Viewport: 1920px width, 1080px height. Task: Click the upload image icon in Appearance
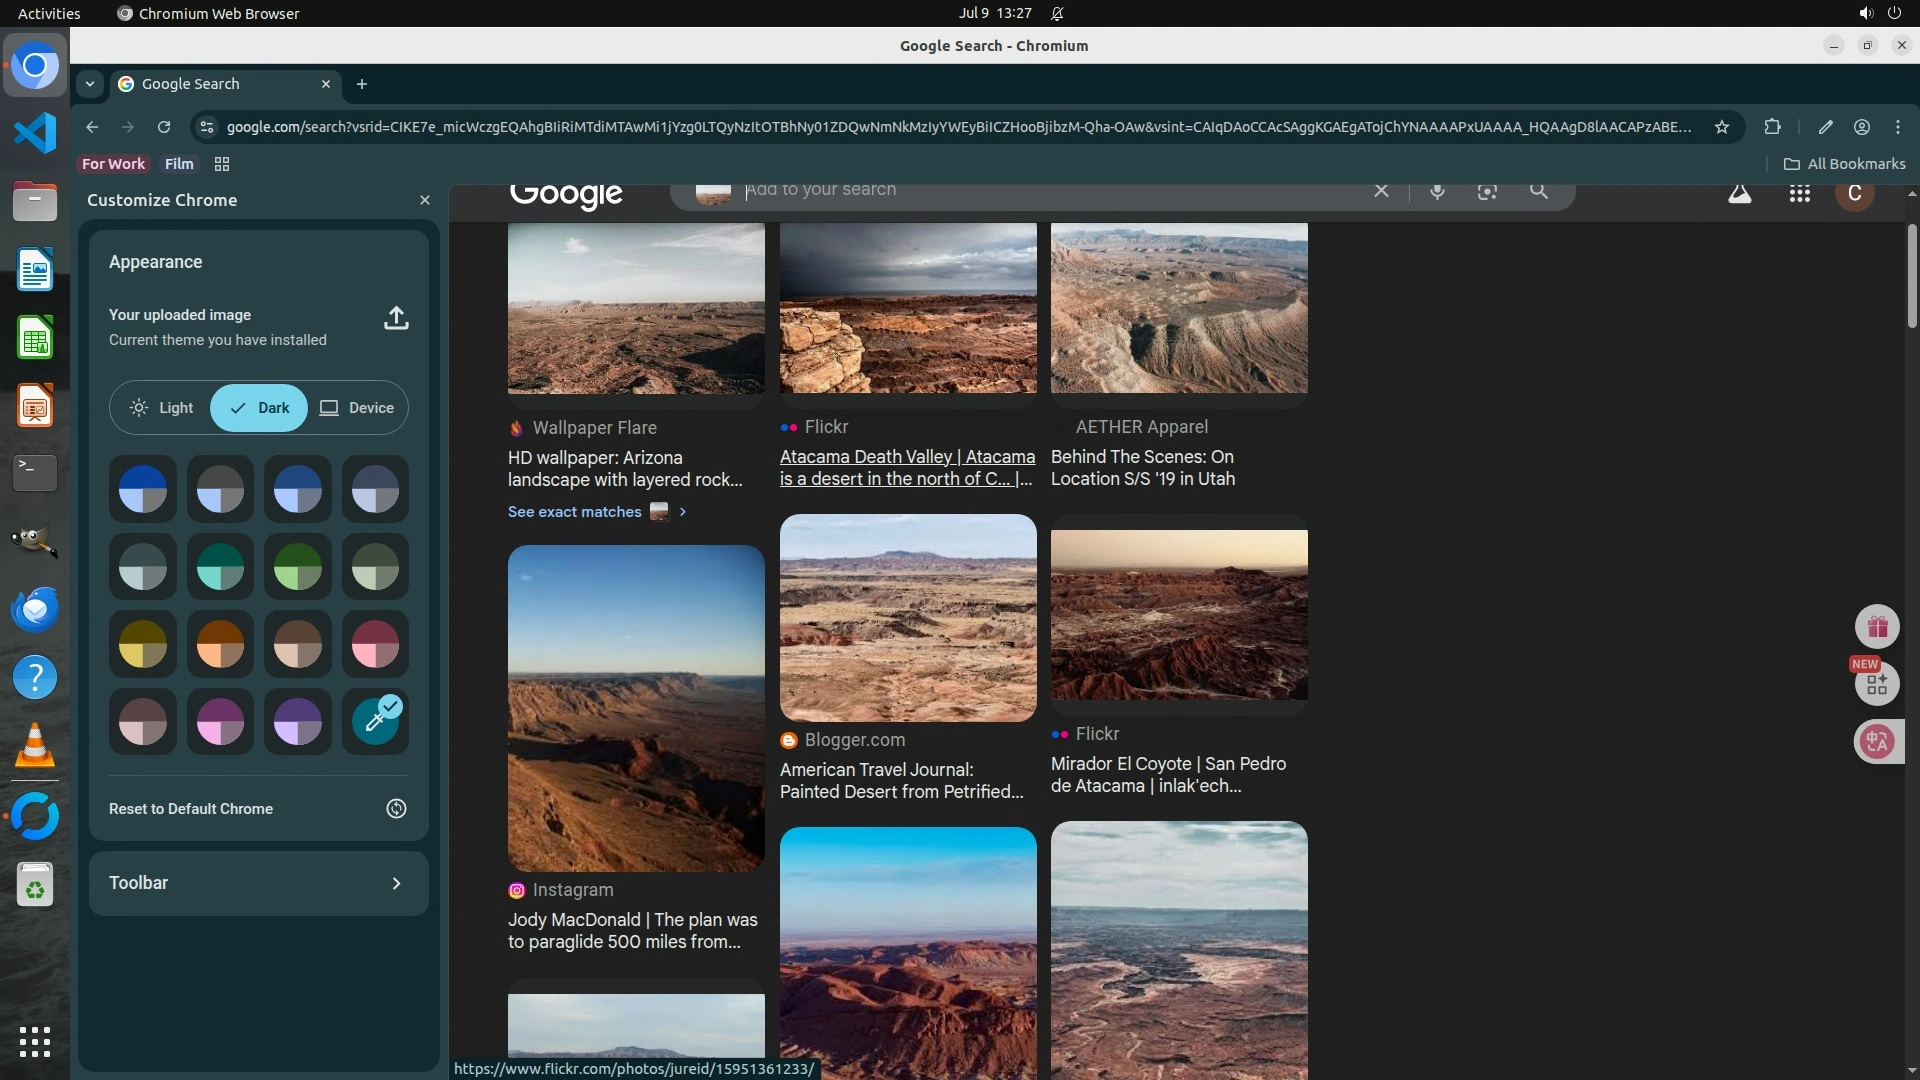396,318
